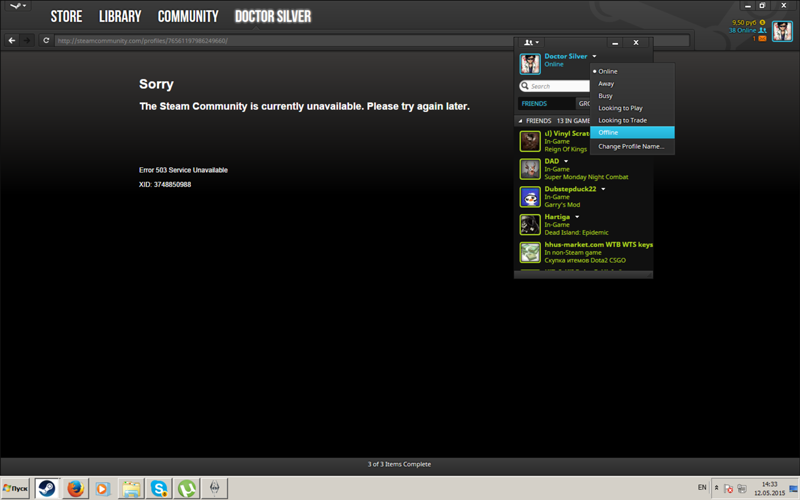Screen dimensions: 800x500
Task: Expand the dropdown arrow next to Dubstepduck22
Action: click(x=603, y=189)
